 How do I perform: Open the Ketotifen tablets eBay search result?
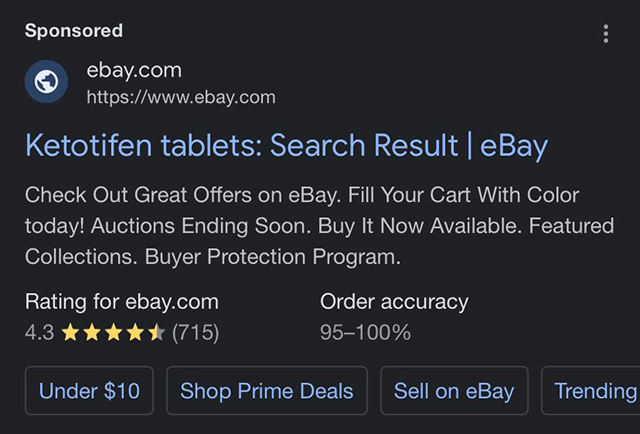coord(286,146)
